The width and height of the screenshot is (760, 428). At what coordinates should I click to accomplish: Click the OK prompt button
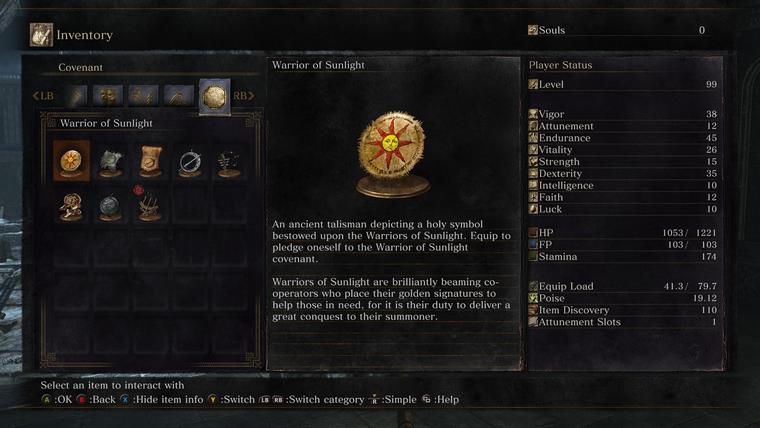coord(57,399)
